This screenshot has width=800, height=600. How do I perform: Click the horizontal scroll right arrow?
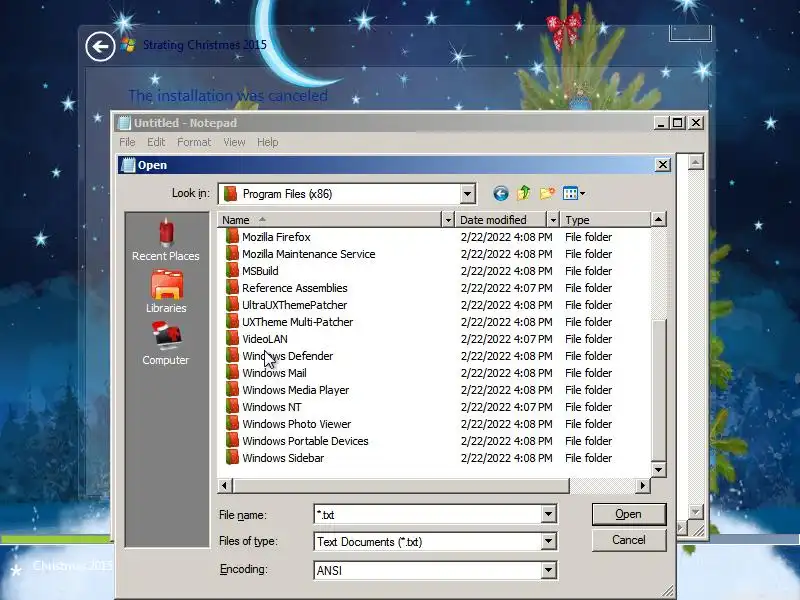point(643,486)
